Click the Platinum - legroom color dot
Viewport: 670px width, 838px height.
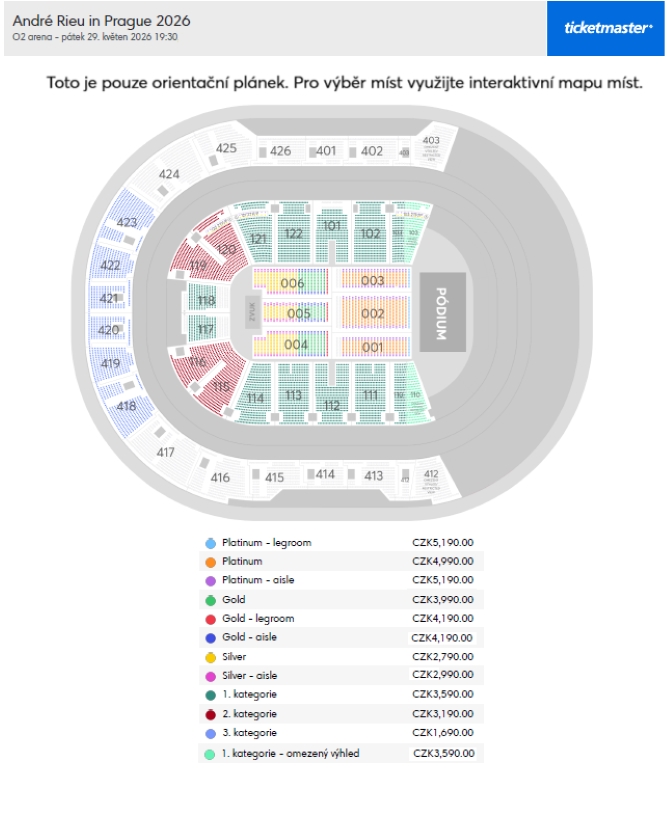click(211, 544)
